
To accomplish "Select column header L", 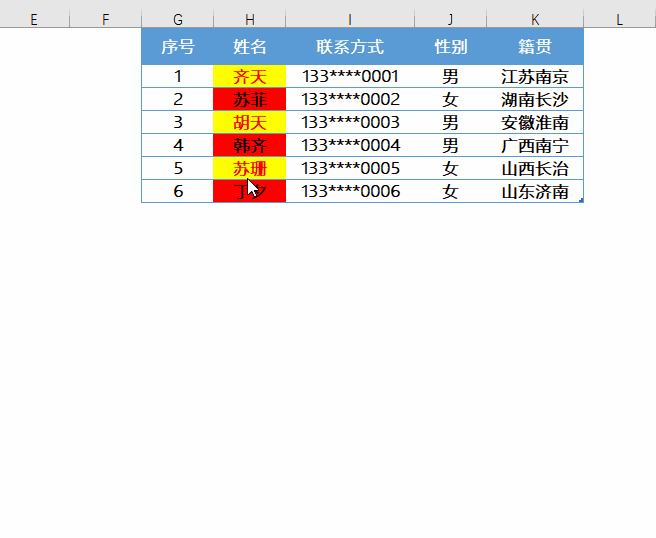I will (620, 19).
